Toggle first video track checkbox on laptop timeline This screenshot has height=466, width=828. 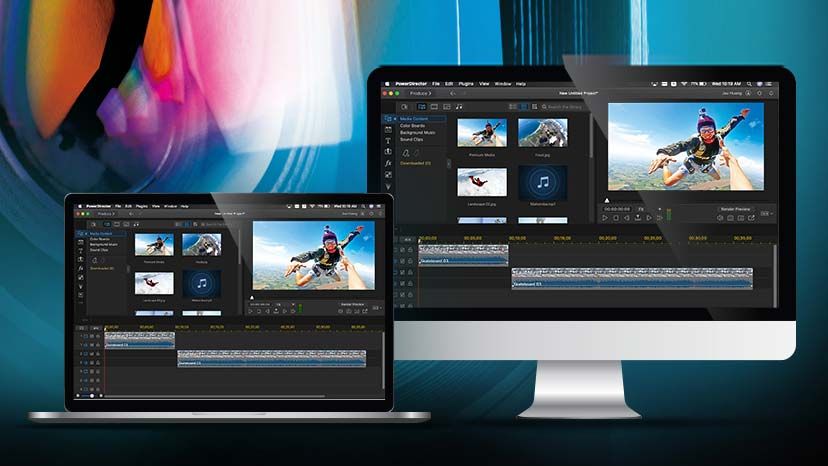tap(92, 336)
